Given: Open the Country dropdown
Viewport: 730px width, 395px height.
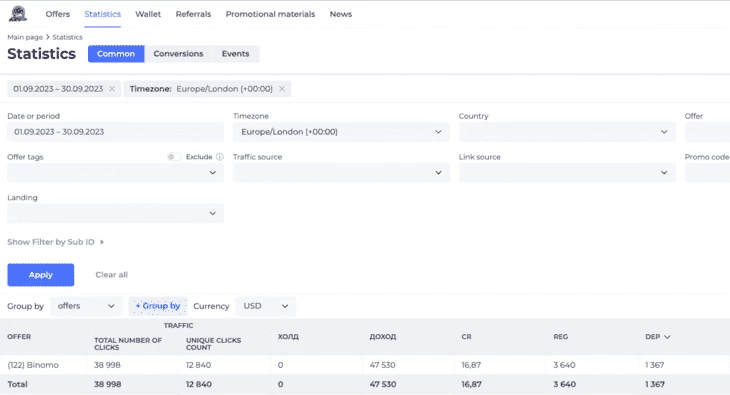Looking at the screenshot, I should [567, 132].
